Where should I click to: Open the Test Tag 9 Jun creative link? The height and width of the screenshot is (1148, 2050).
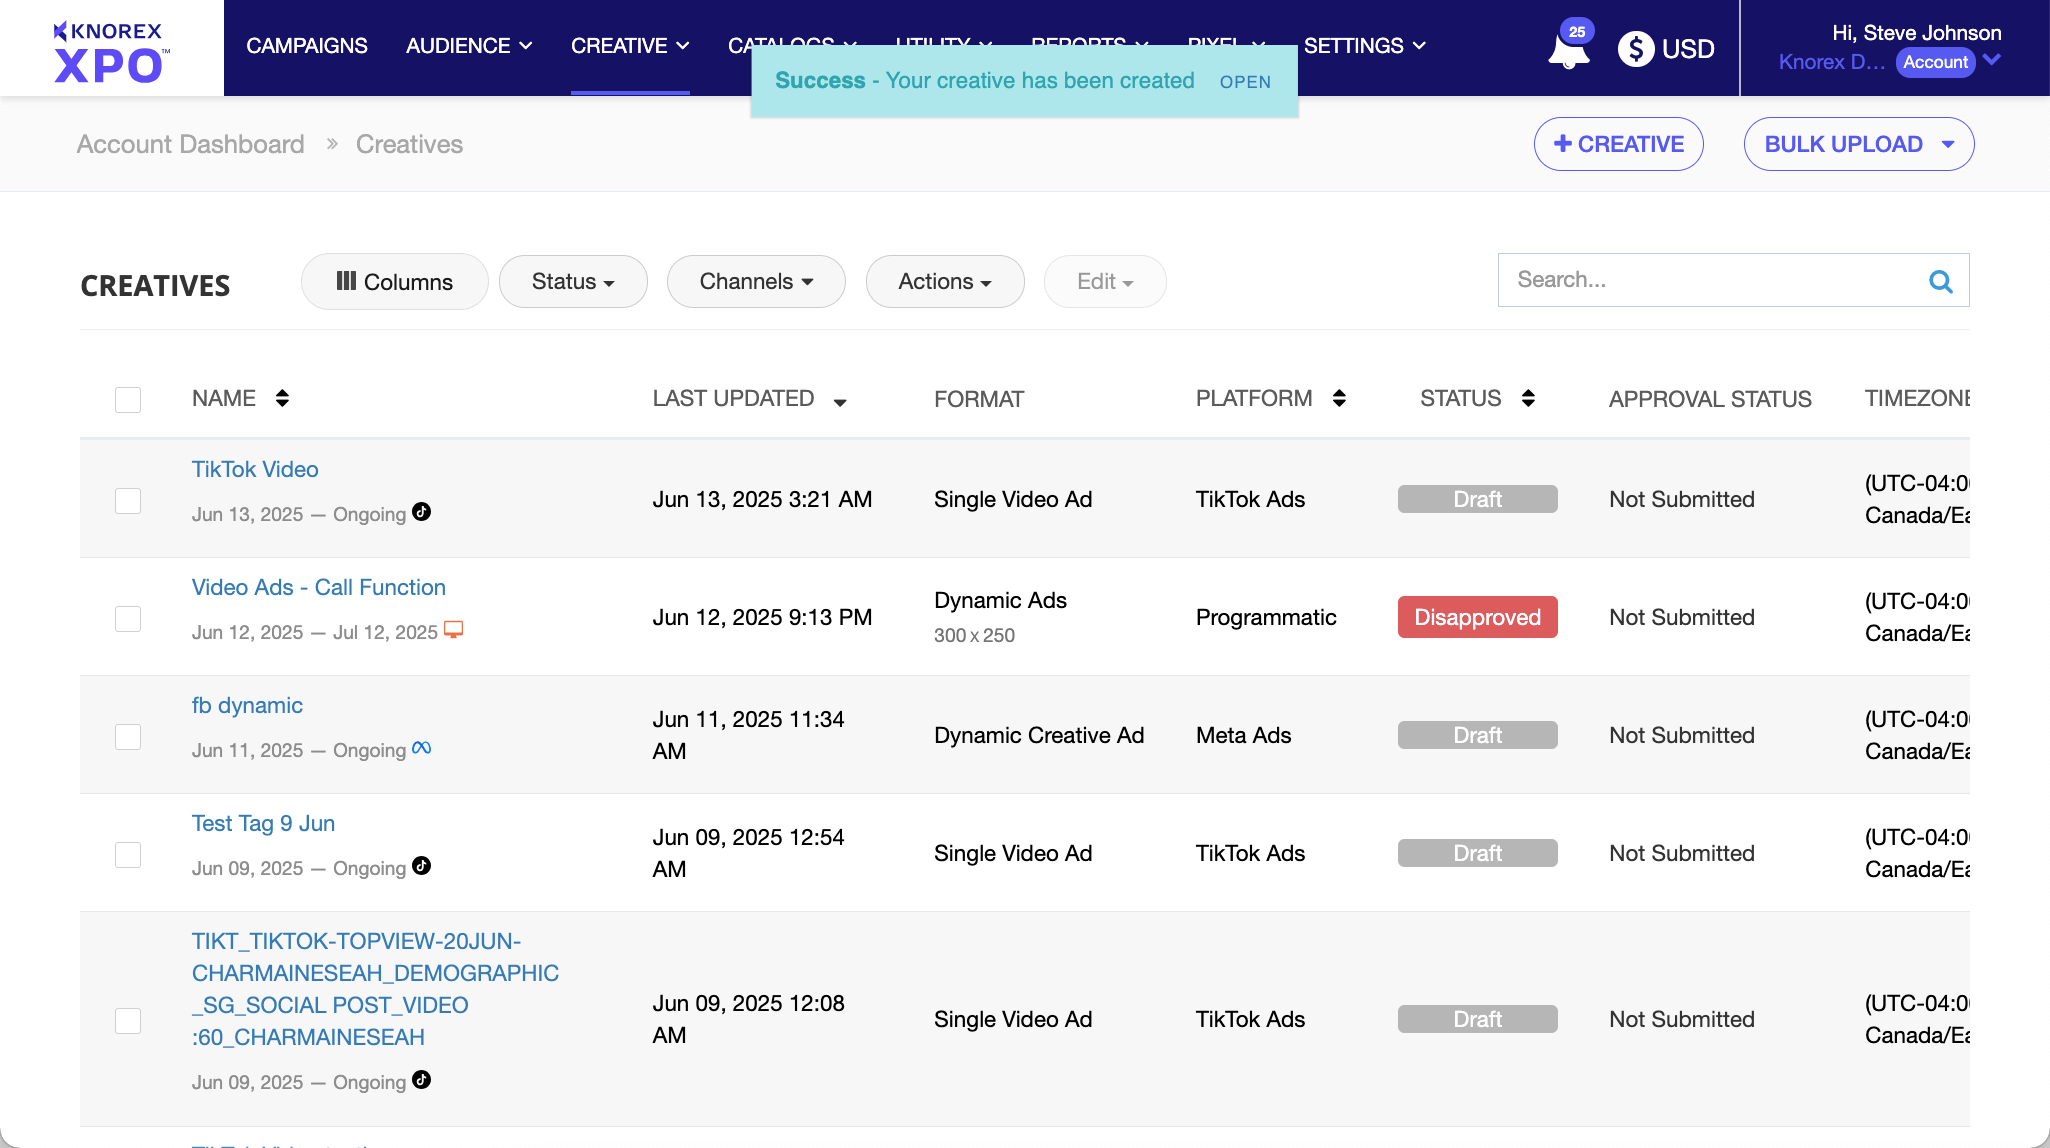point(263,823)
